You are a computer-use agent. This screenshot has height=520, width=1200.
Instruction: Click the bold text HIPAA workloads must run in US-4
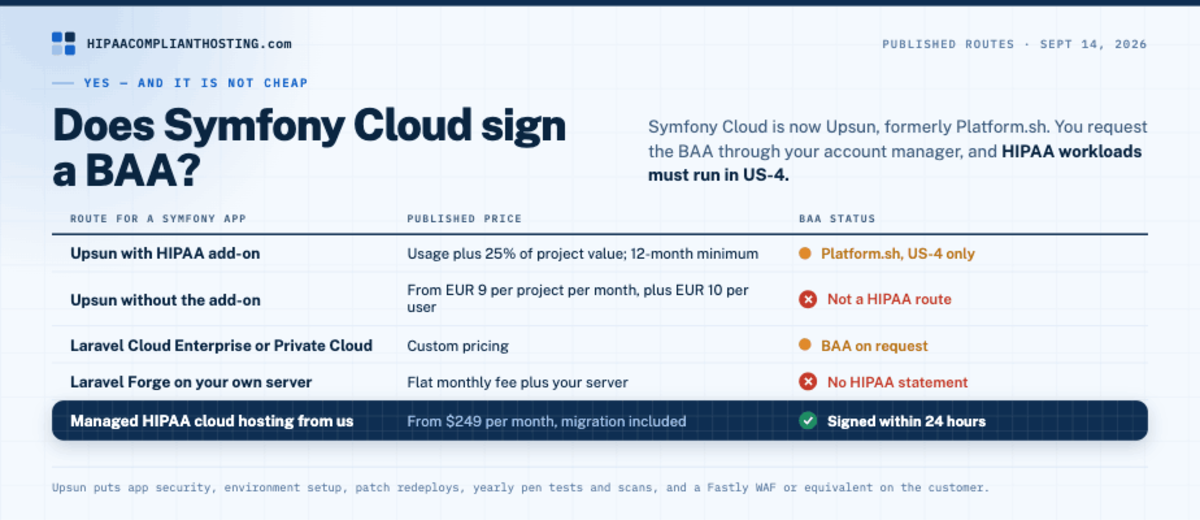click(895, 164)
